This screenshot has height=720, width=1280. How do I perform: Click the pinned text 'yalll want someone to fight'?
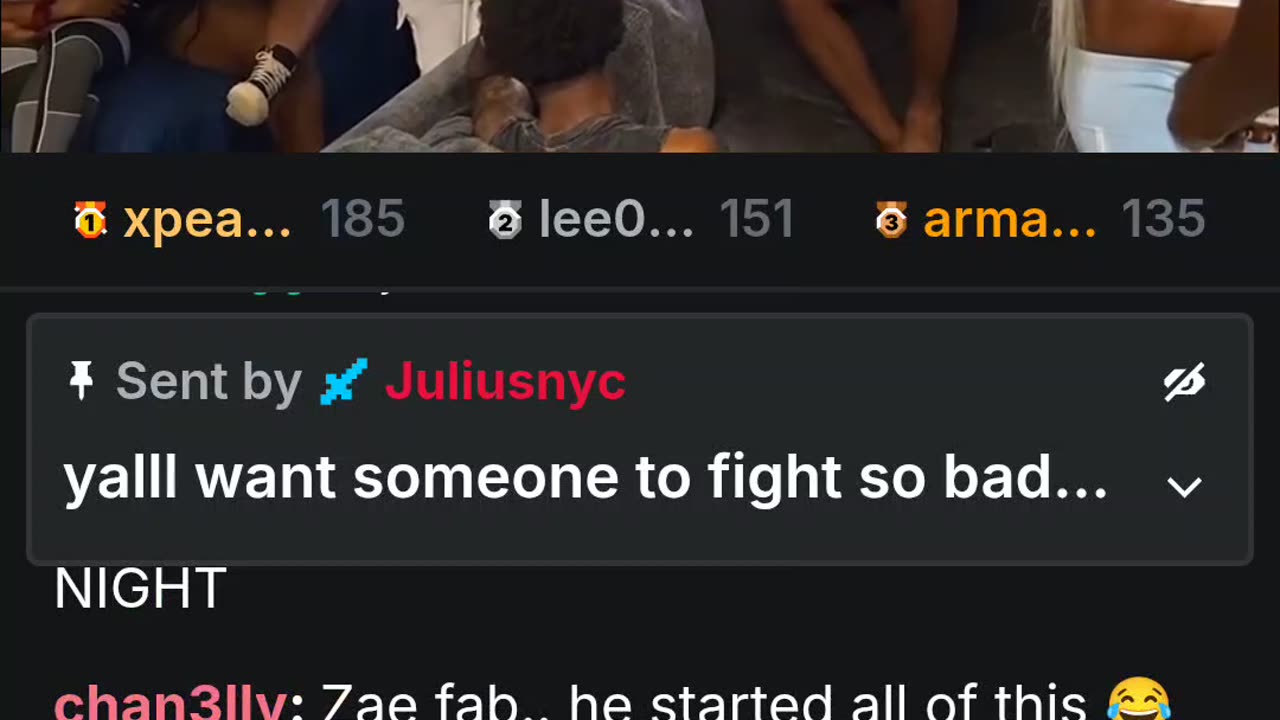[449, 479]
